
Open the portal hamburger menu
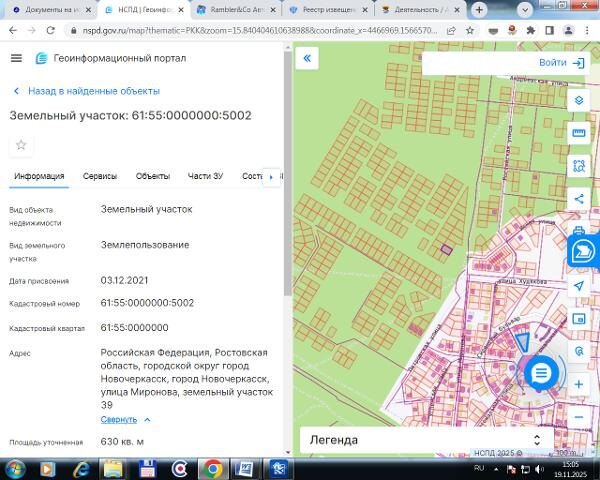coord(16,58)
